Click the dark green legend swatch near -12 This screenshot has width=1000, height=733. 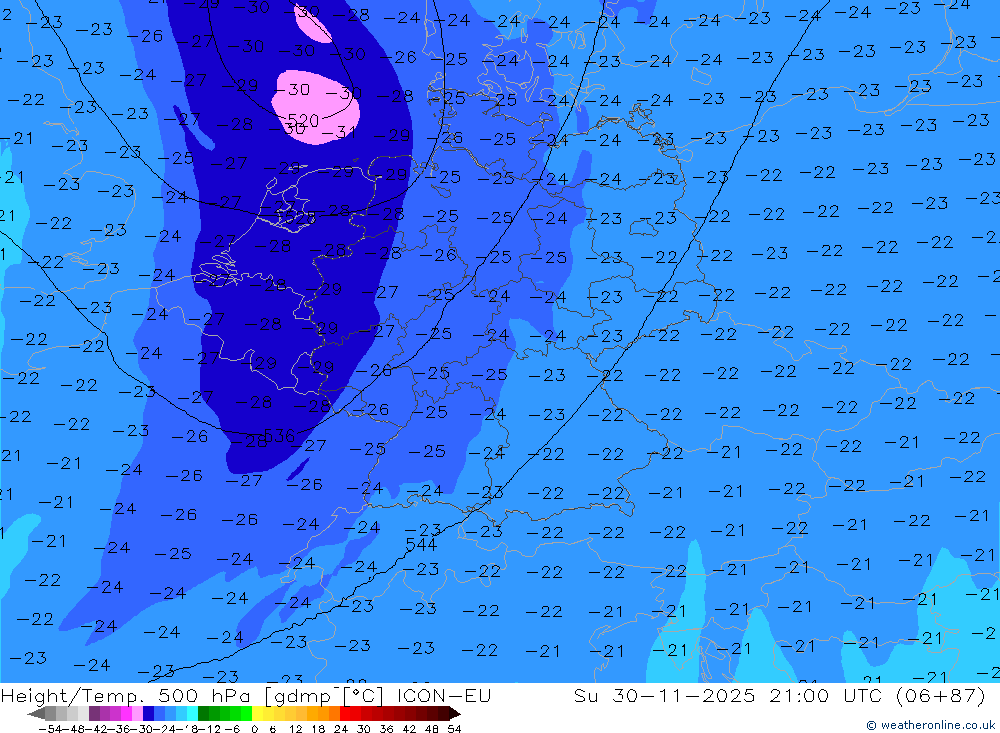203,713
